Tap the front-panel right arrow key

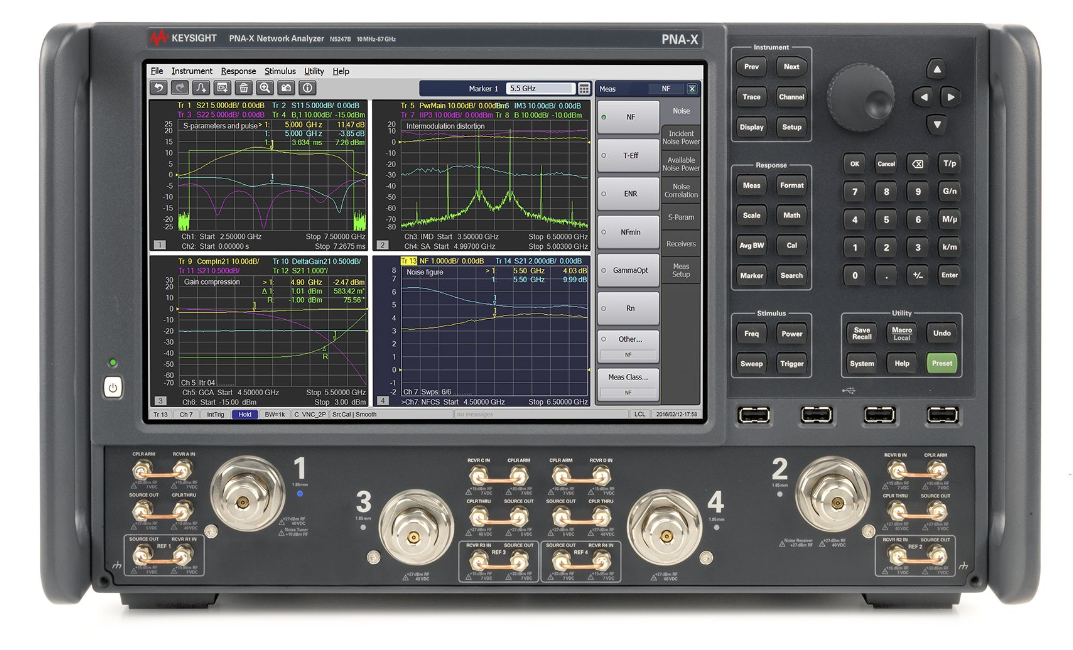(951, 97)
